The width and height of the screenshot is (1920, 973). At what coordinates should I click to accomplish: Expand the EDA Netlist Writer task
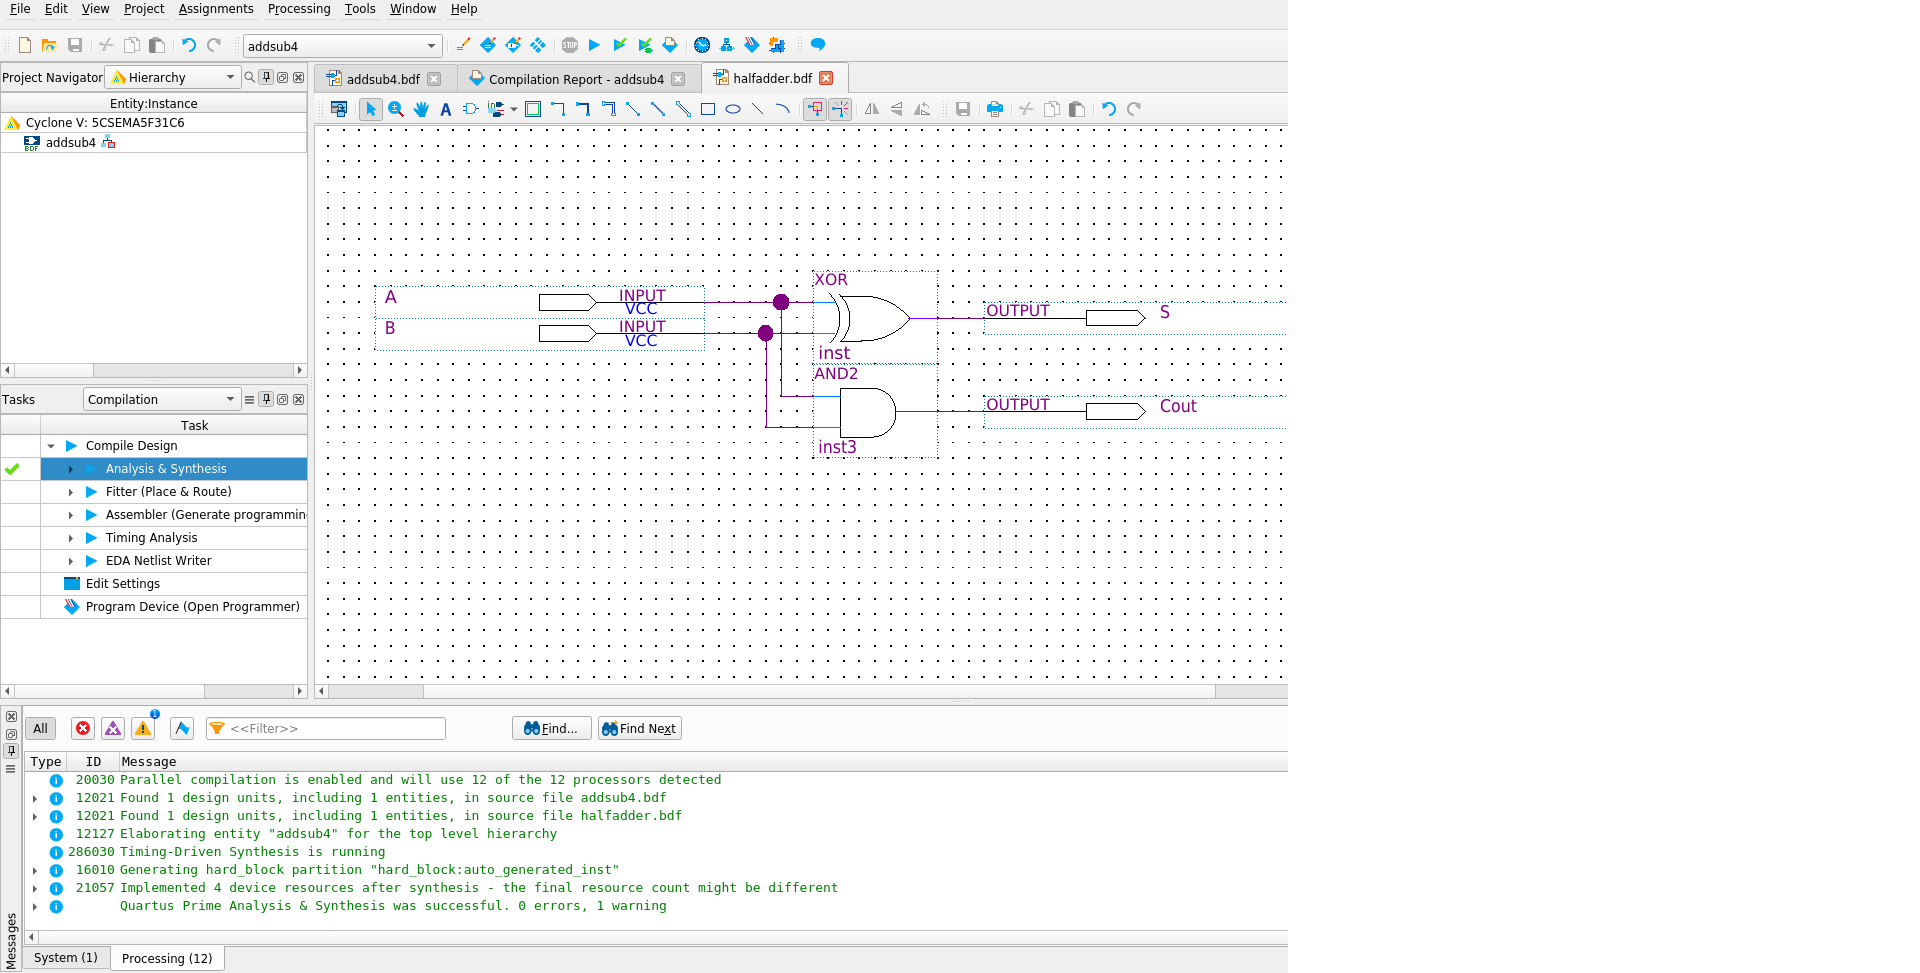click(71, 561)
